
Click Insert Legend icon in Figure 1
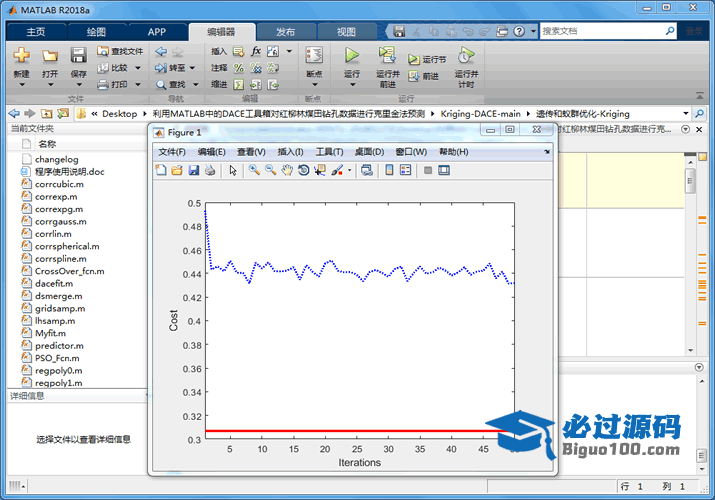point(405,170)
